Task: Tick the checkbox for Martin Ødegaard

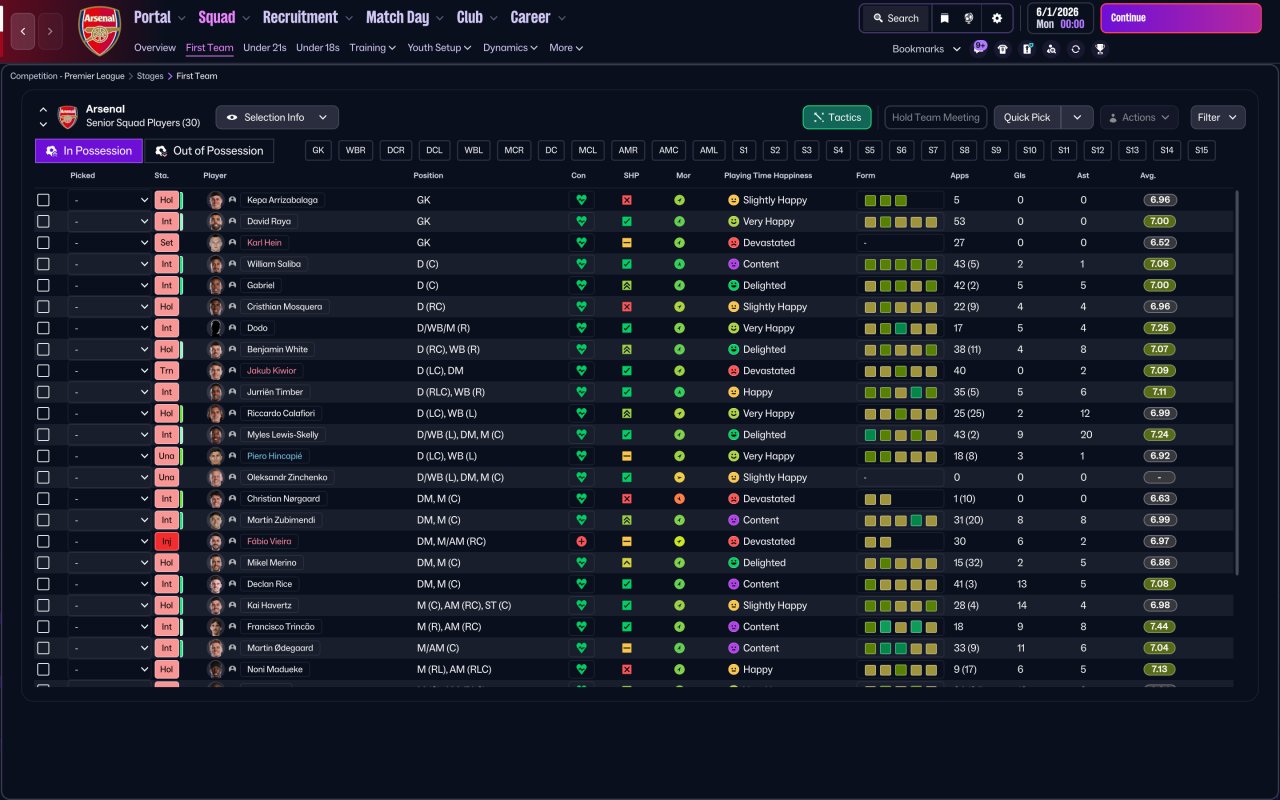Action: (43, 648)
